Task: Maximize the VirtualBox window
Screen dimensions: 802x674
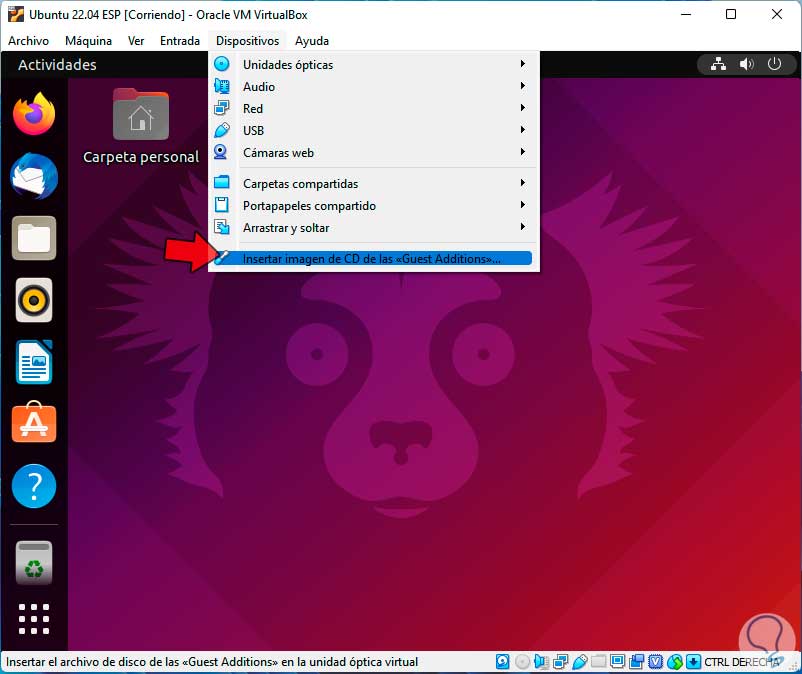Action: (731, 14)
